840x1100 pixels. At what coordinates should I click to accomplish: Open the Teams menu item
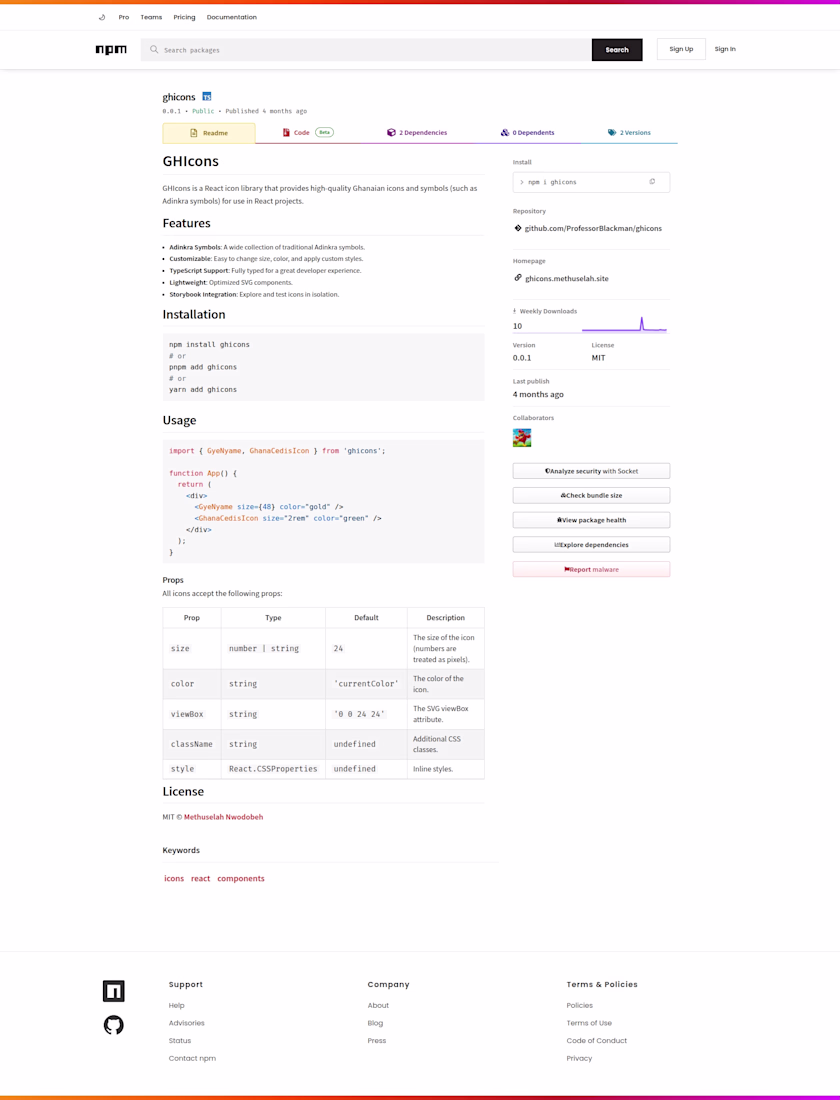click(x=151, y=17)
